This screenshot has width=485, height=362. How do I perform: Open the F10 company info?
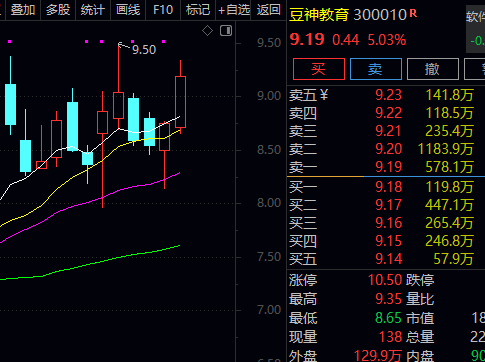[163, 10]
